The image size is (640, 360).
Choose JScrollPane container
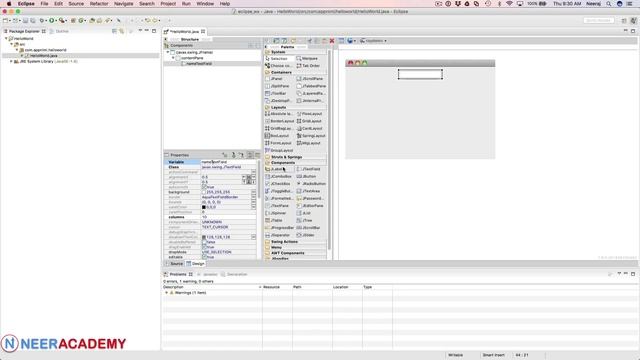[311, 79]
